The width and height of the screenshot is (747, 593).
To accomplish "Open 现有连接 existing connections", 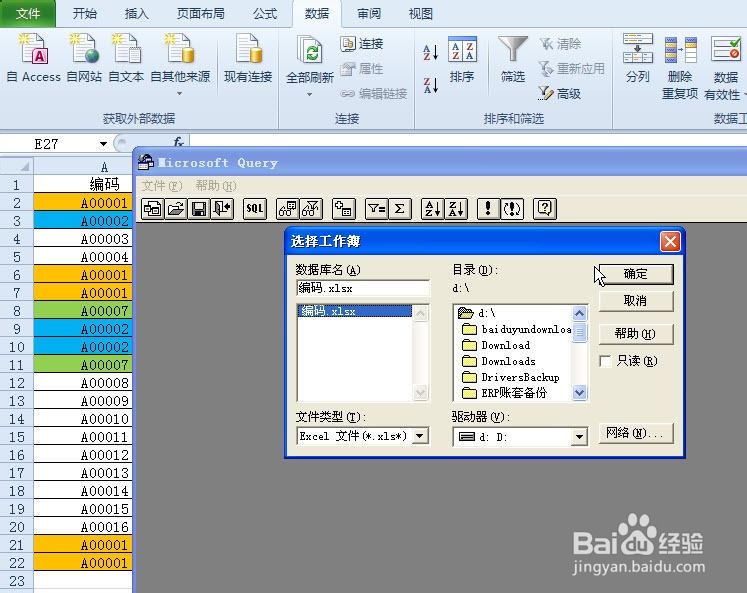I will (248, 58).
